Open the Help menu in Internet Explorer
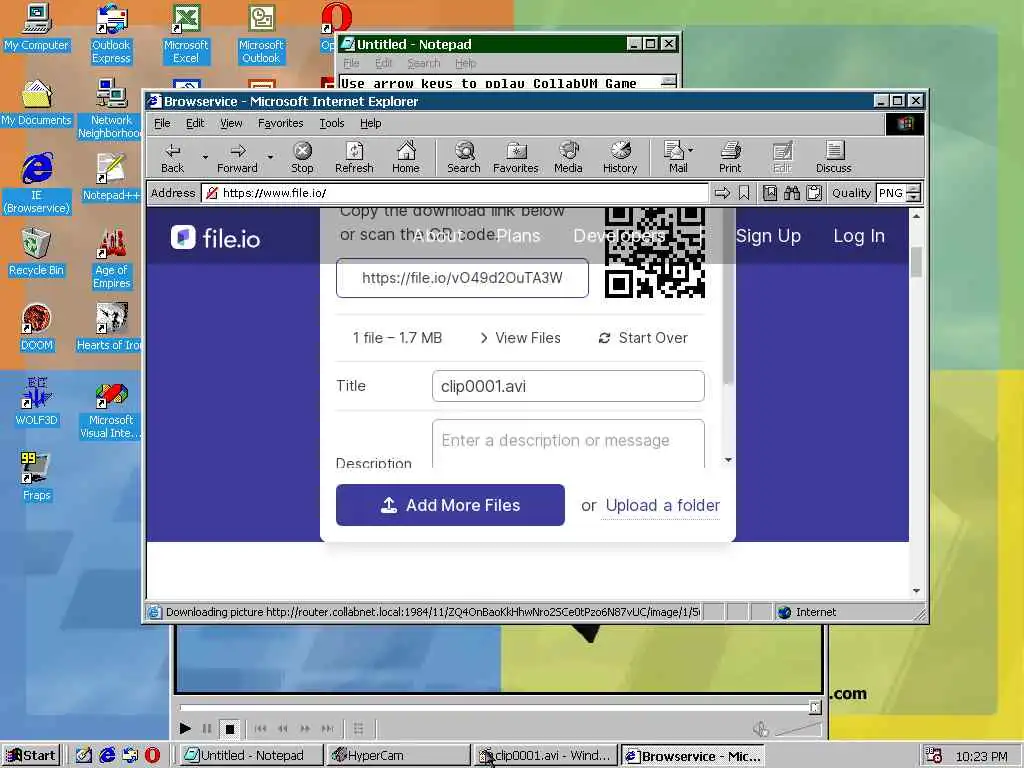1024x768 pixels. (370, 123)
